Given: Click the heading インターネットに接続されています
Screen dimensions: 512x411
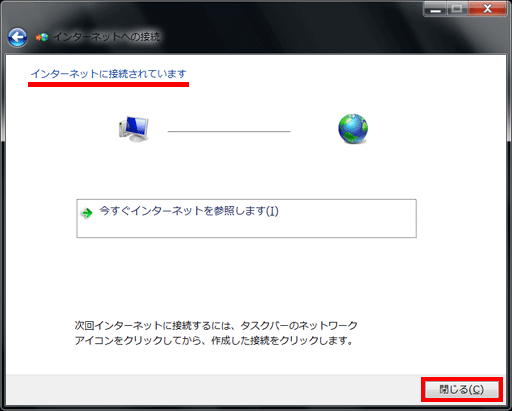Looking at the screenshot, I should (x=108, y=74).
